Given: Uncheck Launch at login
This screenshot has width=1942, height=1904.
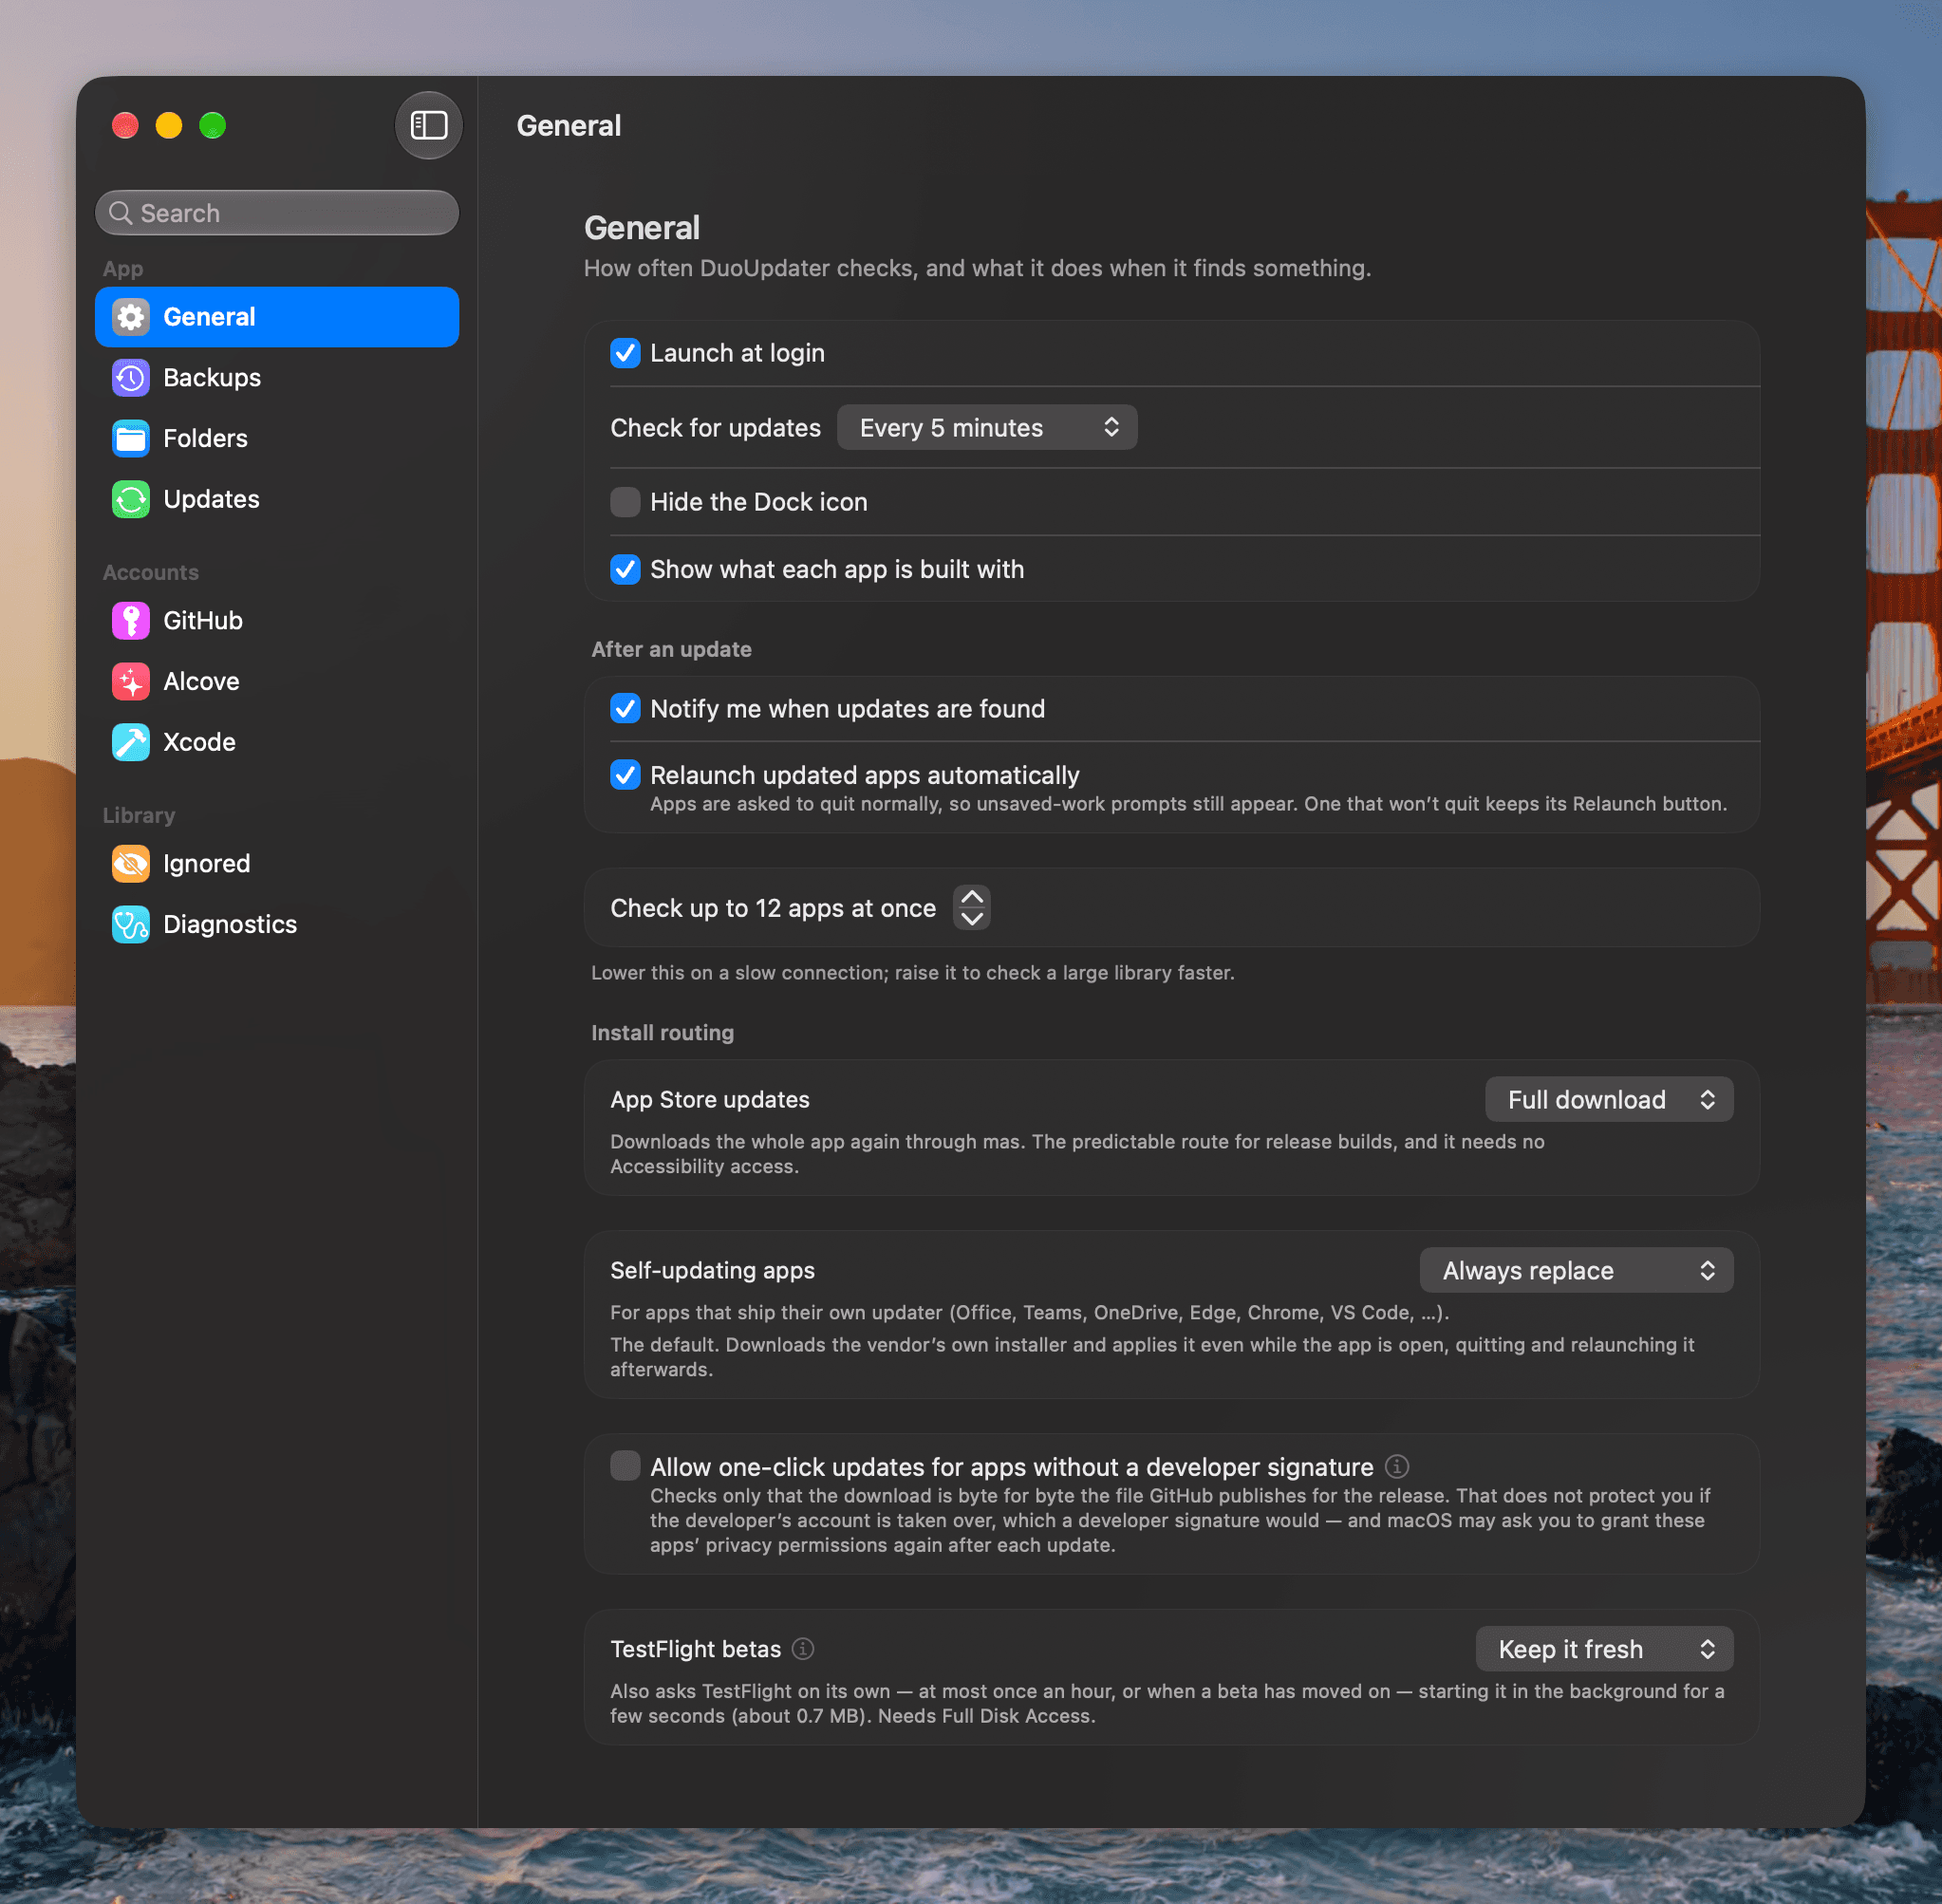Looking at the screenshot, I should point(625,353).
